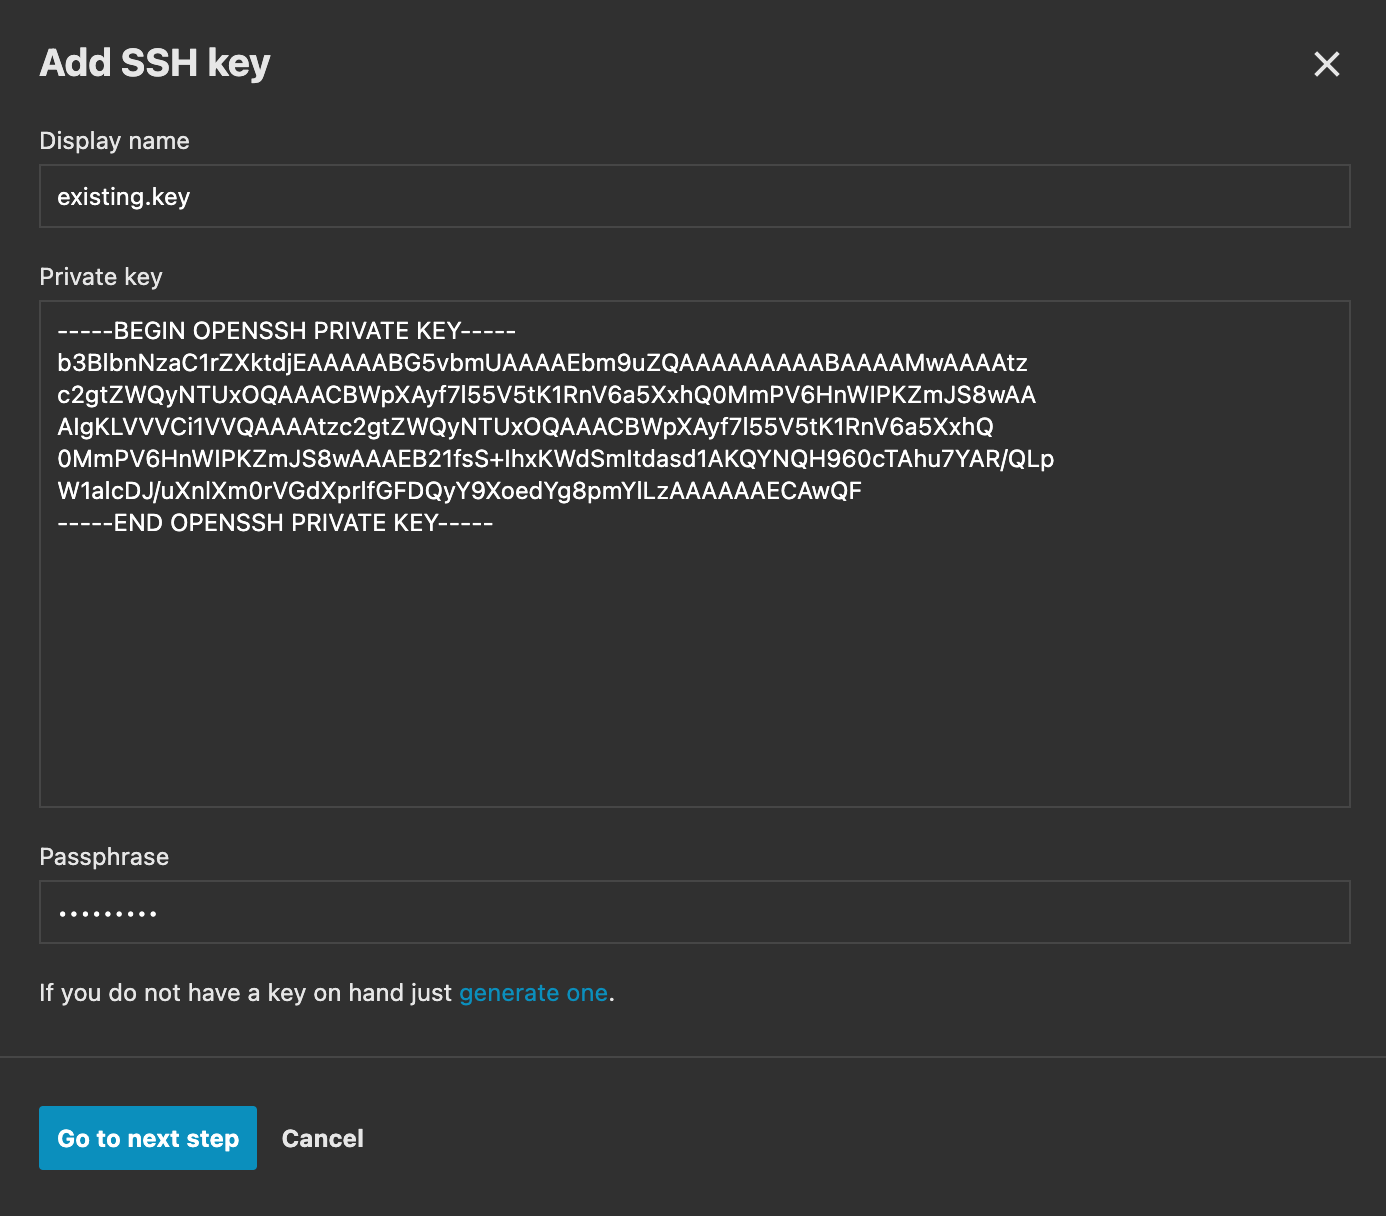This screenshot has width=1386, height=1216.
Task: Click the BEGIN OPENSSH PRIVATE KEY line
Action: coord(286,331)
